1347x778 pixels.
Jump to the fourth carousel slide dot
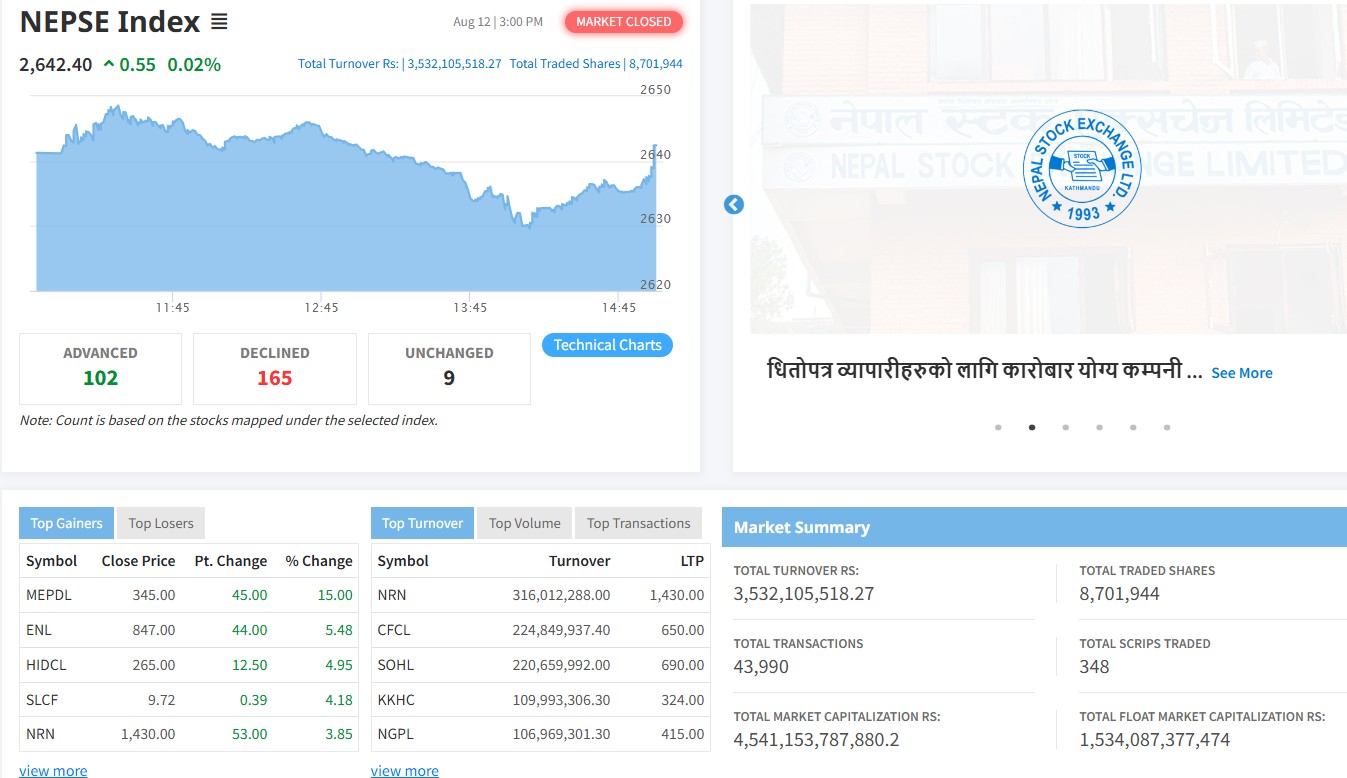[1099, 427]
